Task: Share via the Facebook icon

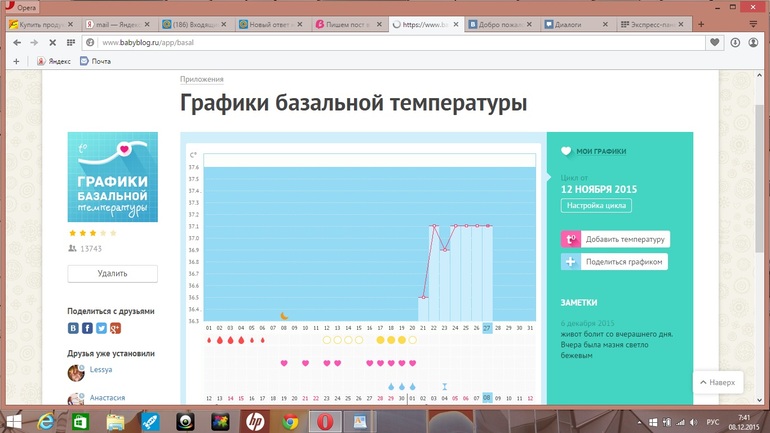Action: 87,328
